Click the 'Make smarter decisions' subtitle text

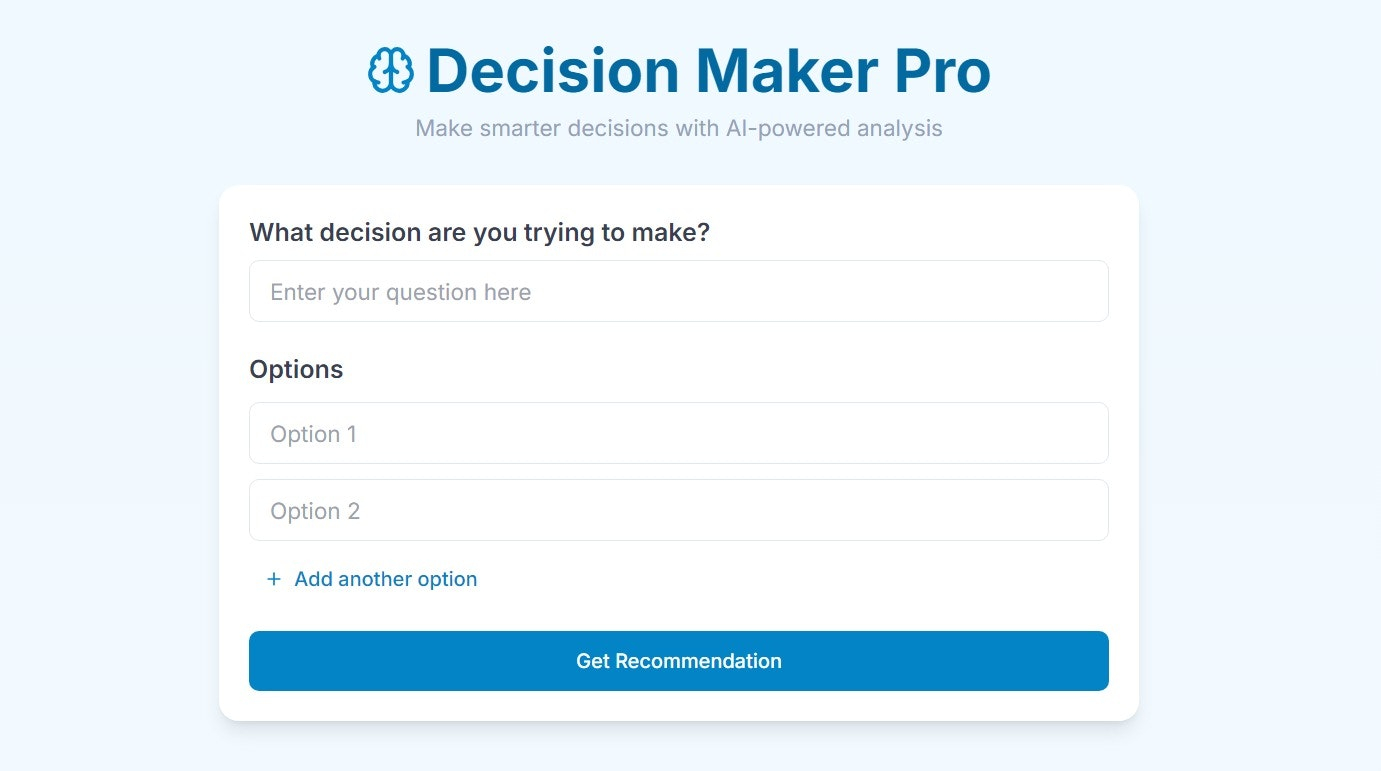coord(679,128)
